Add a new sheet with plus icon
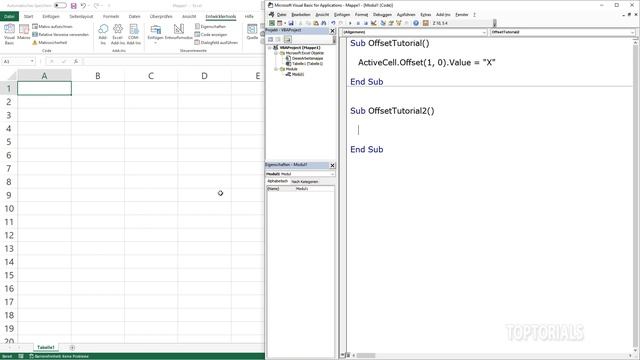640x360 pixels. click(72, 348)
